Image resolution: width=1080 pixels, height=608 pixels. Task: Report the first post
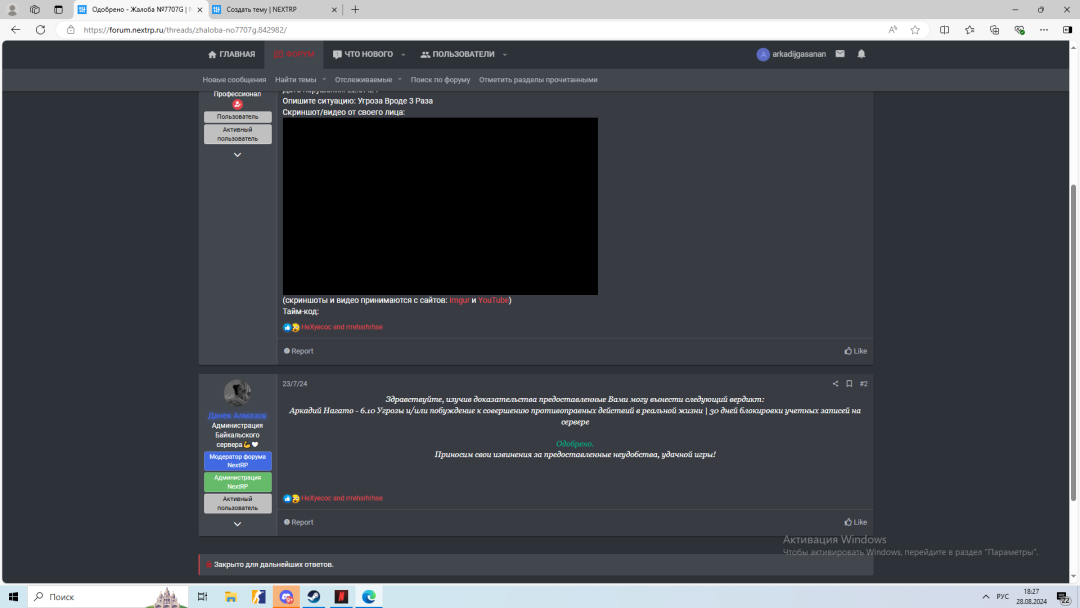tap(298, 351)
